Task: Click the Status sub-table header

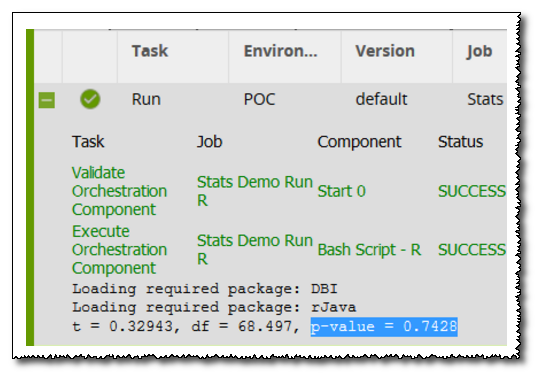Action: (460, 142)
